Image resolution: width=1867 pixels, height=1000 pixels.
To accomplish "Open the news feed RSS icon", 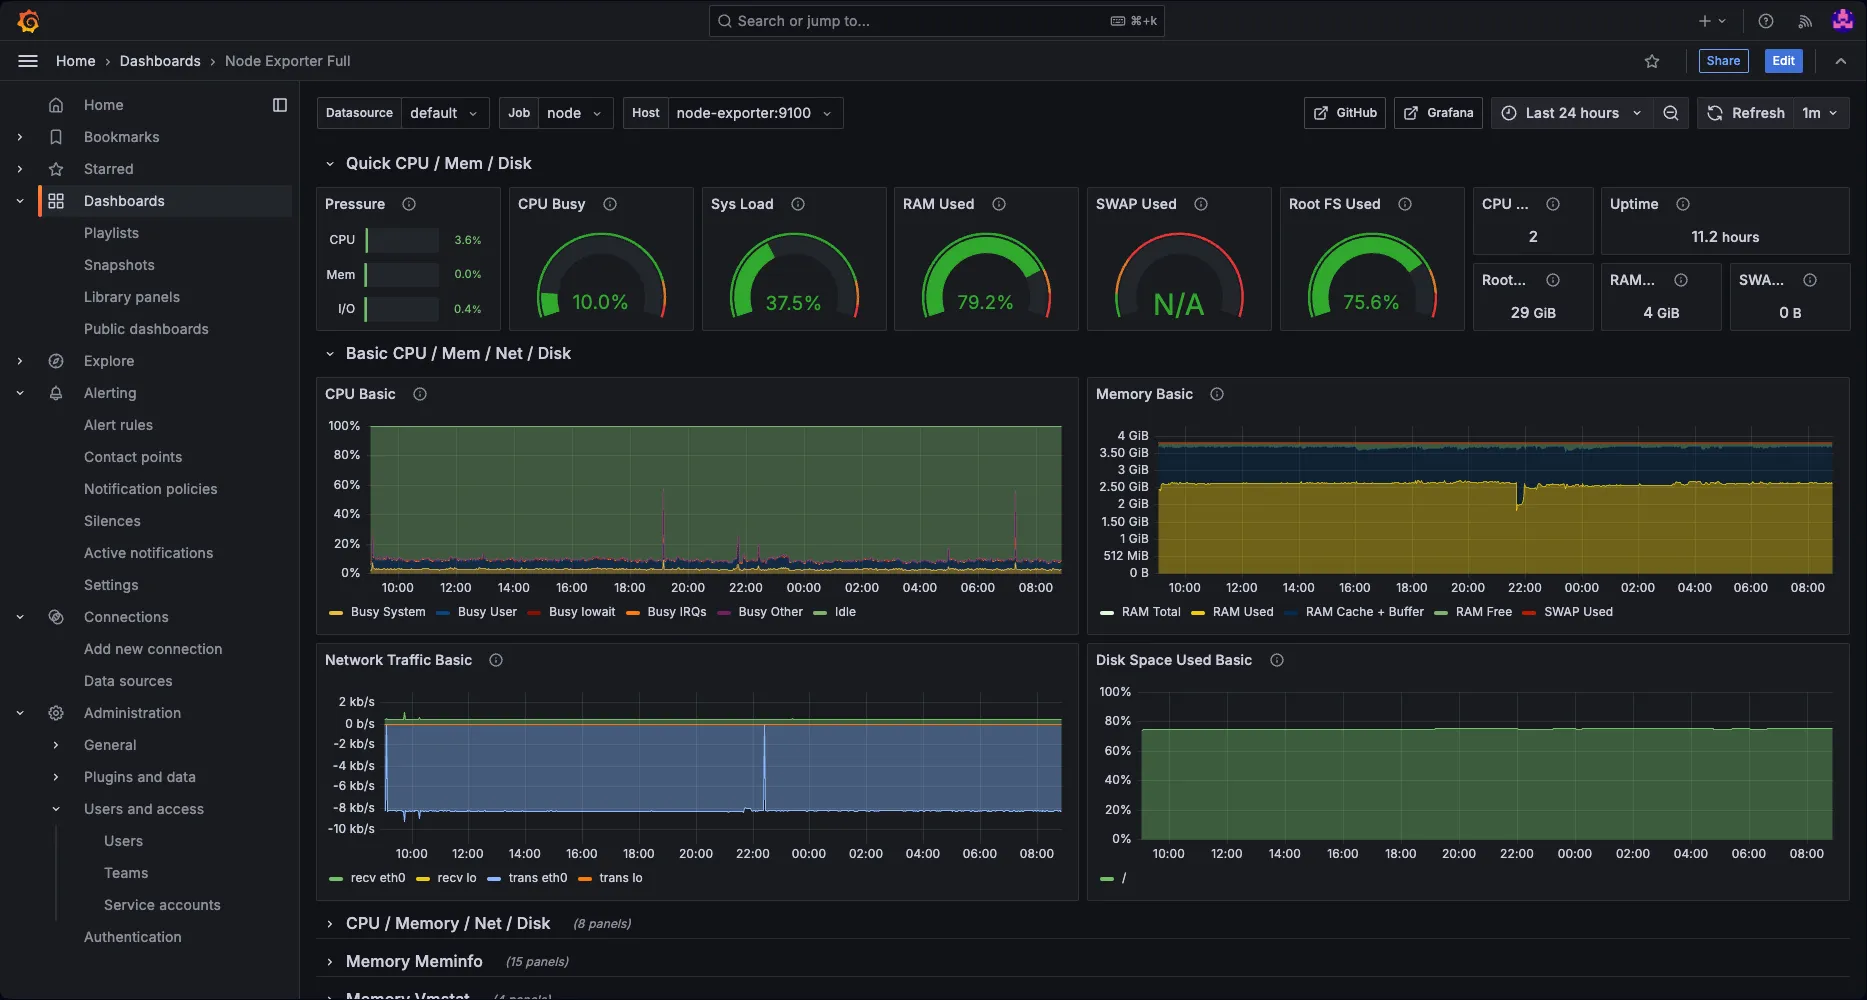I will tap(1805, 21).
